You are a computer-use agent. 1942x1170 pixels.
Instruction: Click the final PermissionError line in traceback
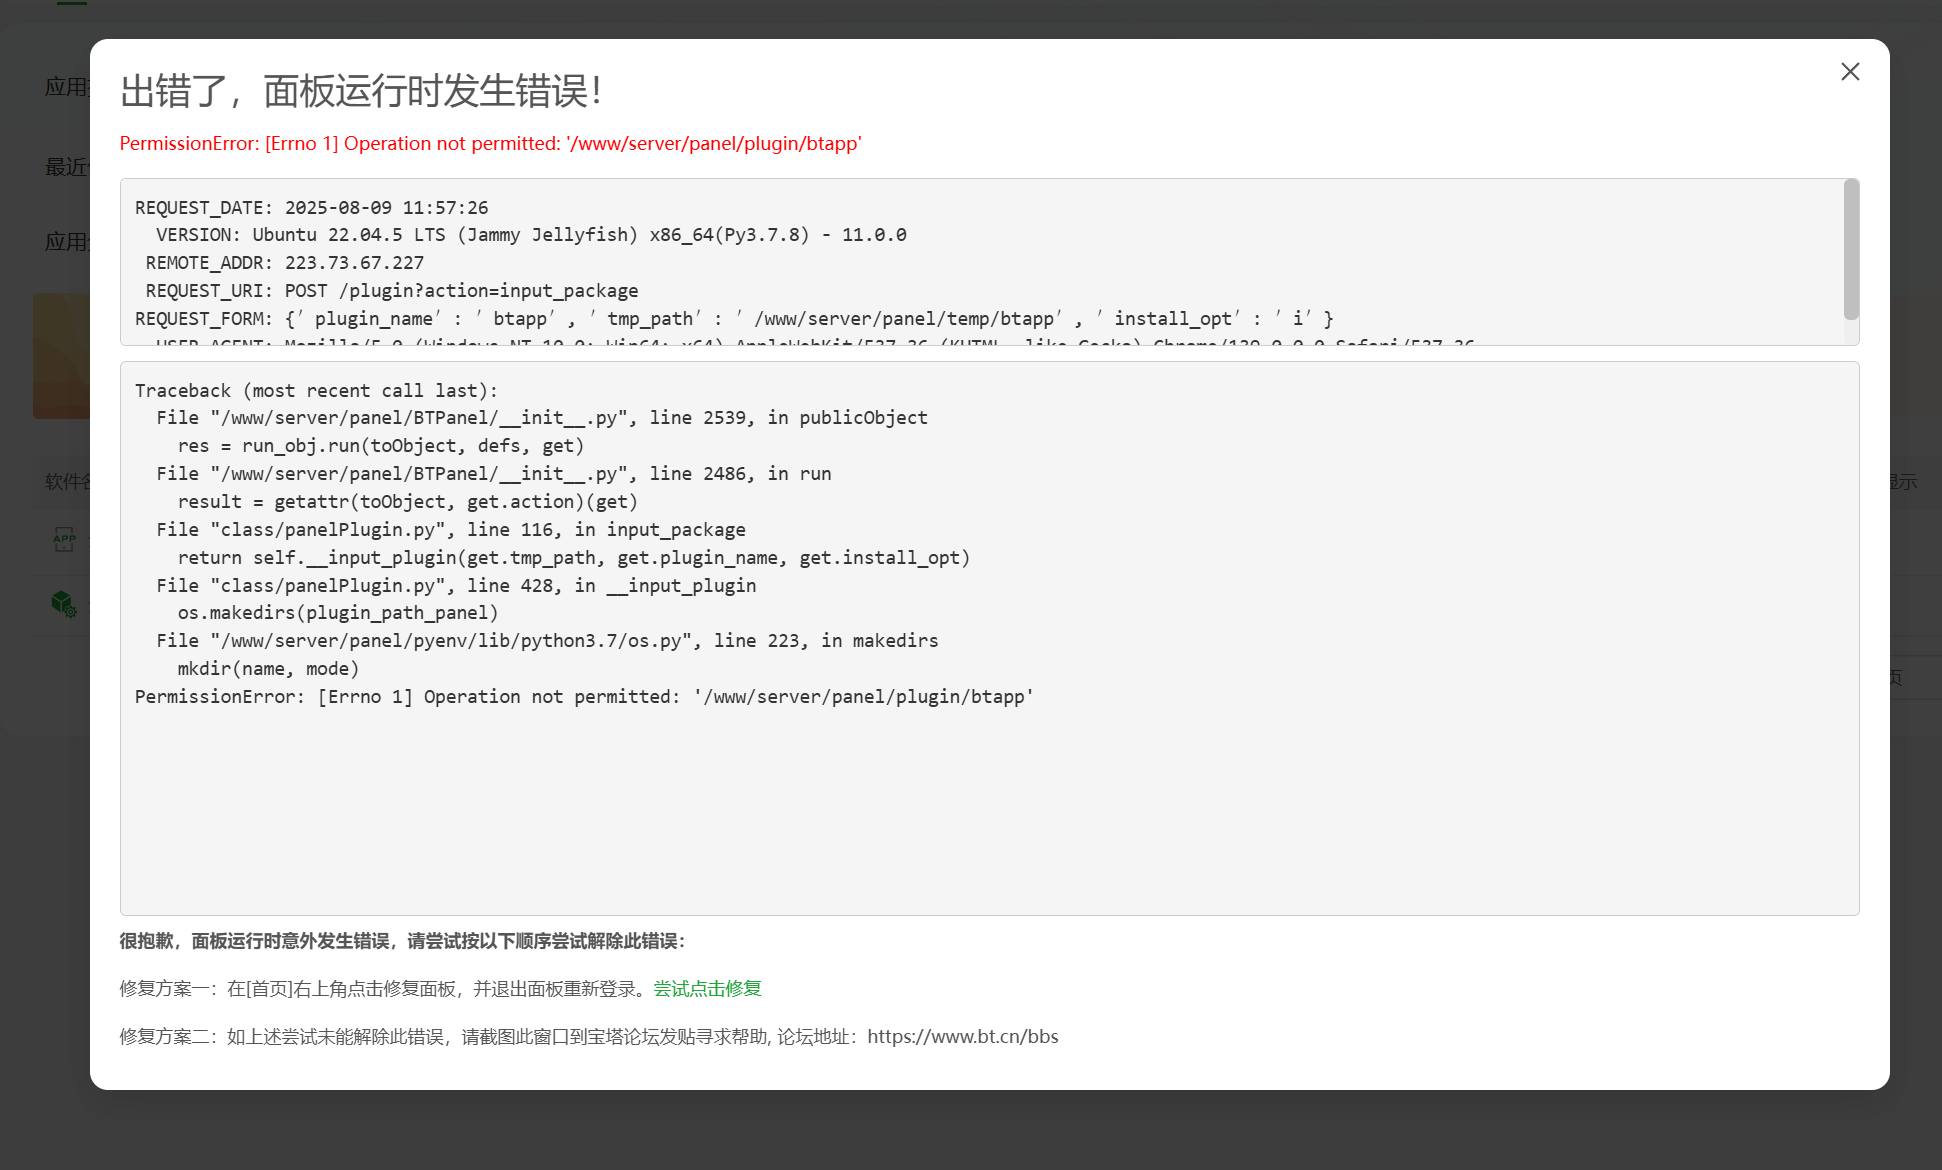tap(584, 697)
